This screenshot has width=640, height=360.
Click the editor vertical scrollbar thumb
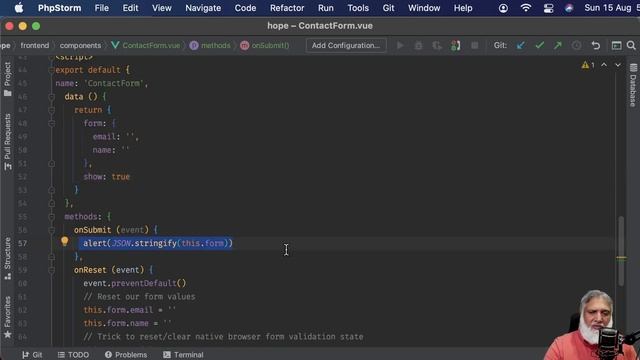click(x=621, y=251)
